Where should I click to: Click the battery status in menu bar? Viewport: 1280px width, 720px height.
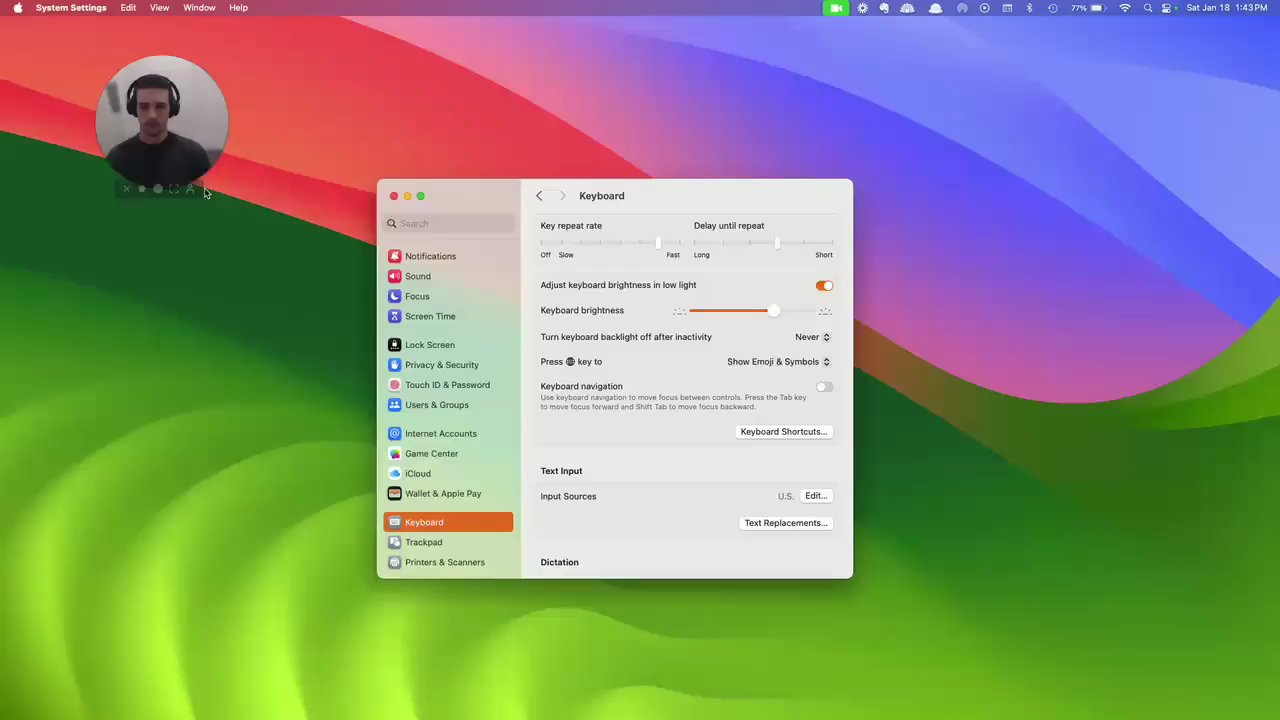1086,8
